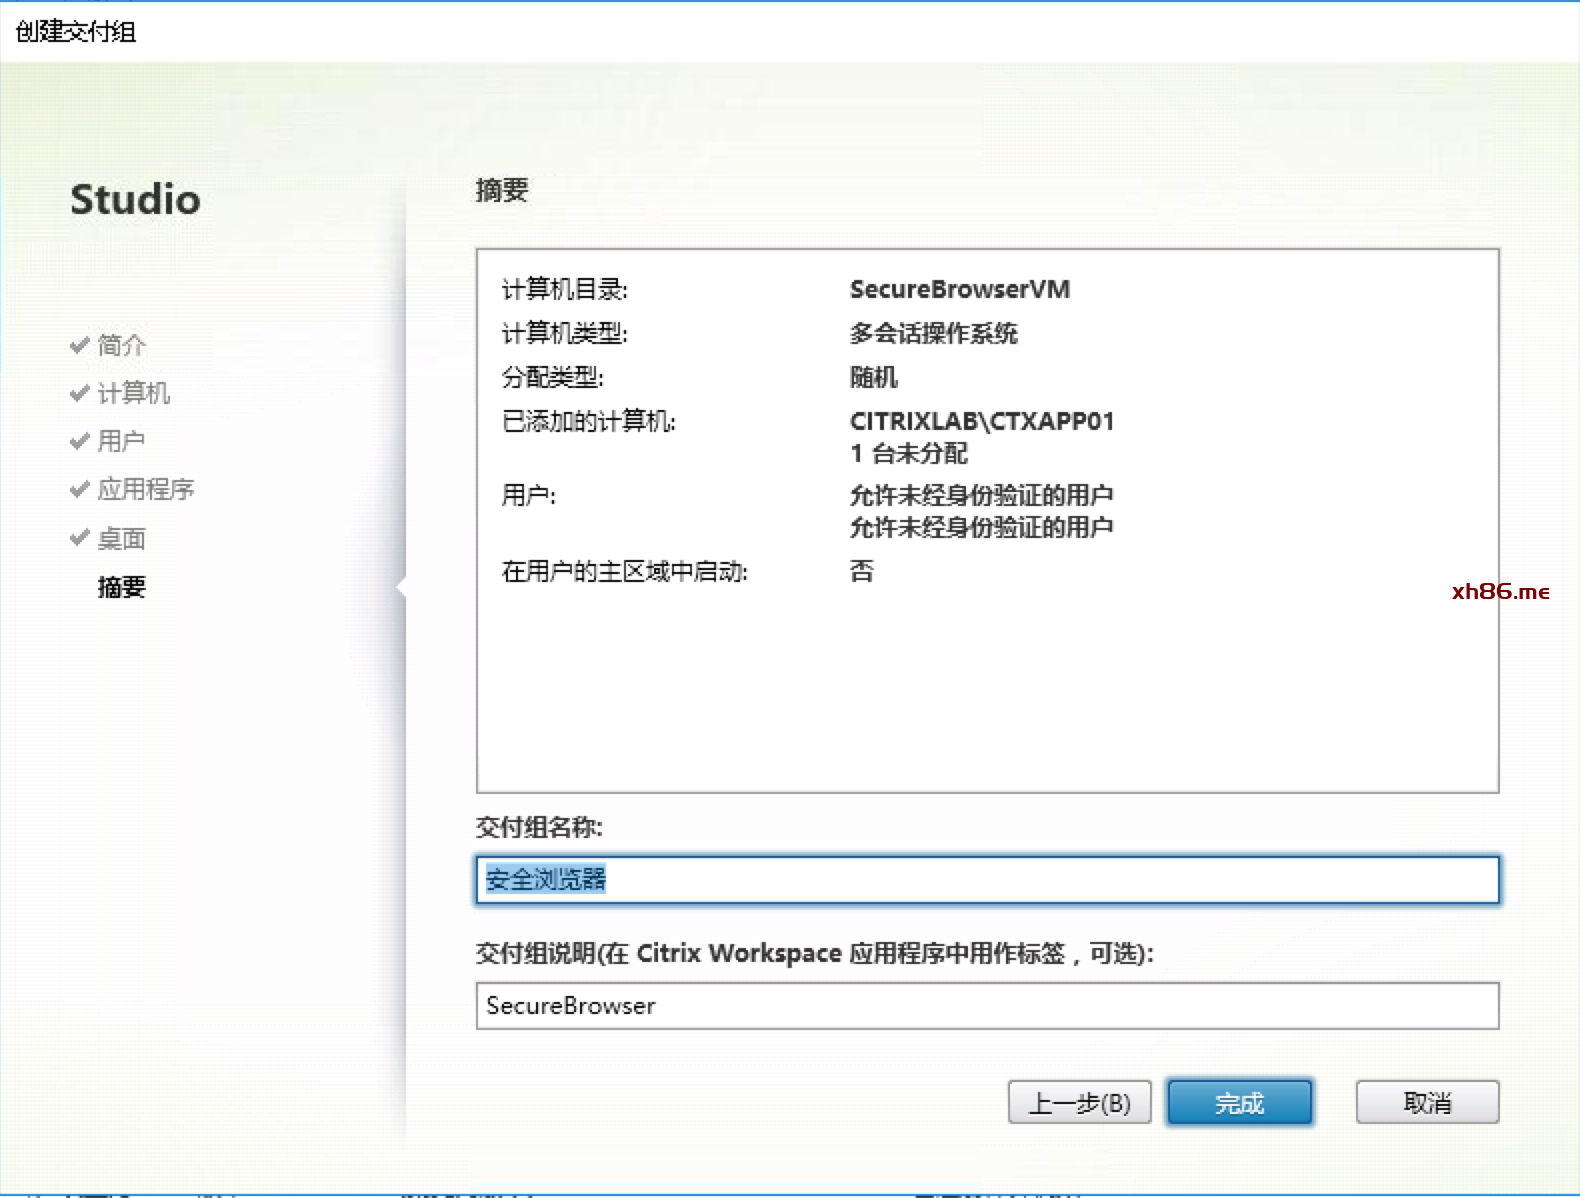Image resolution: width=1580 pixels, height=1198 pixels.
Task: Click the 交付组名称 field containing 安全浏览器
Action: 986,880
